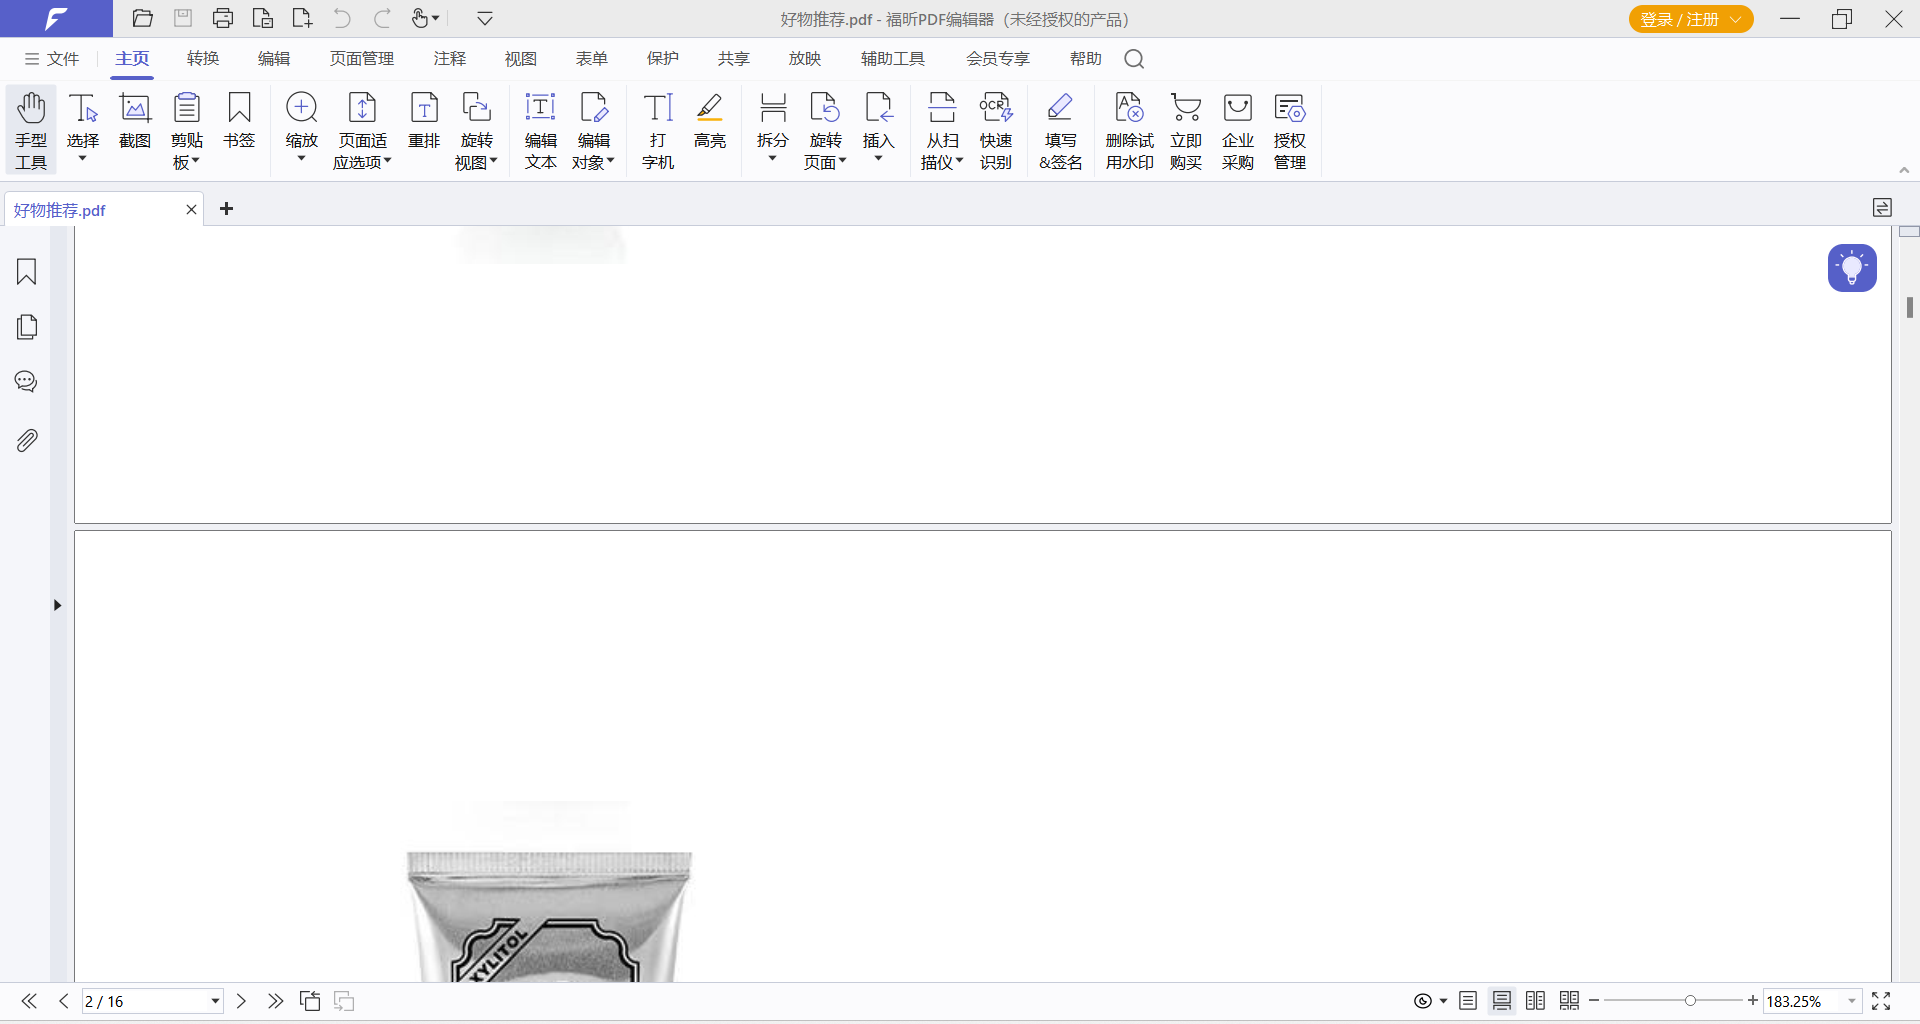
Task: Expand the Select (选择) tool dropdown
Action: pos(83,159)
